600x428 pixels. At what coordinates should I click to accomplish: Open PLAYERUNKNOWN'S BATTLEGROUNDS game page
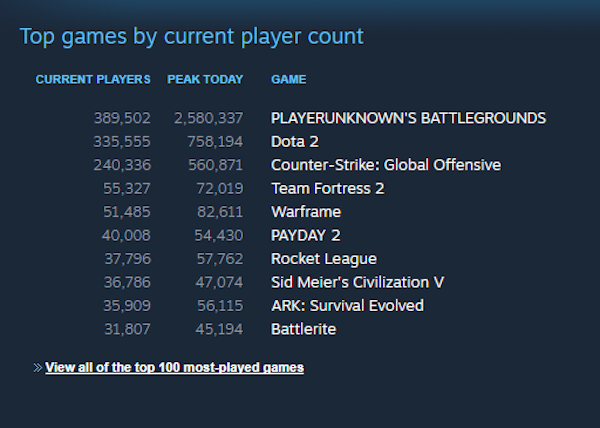pyautogui.click(x=408, y=118)
